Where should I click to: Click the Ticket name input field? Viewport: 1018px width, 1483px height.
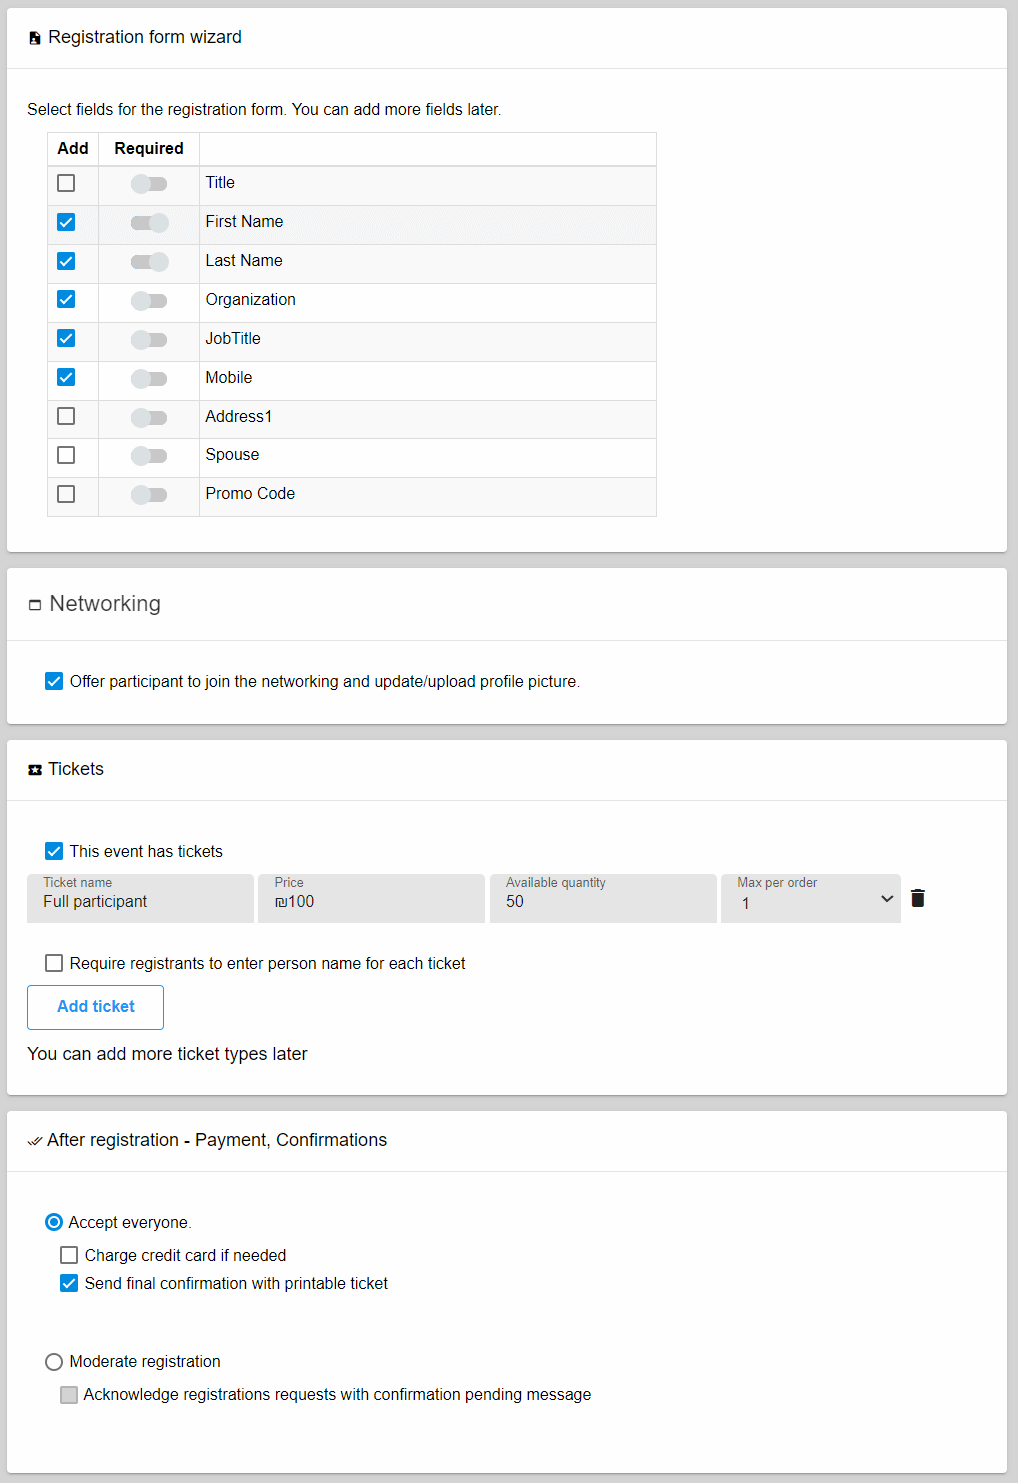click(140, 898)
